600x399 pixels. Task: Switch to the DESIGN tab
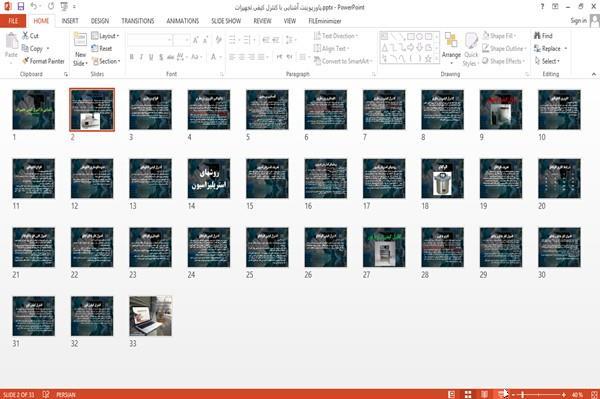100,21
